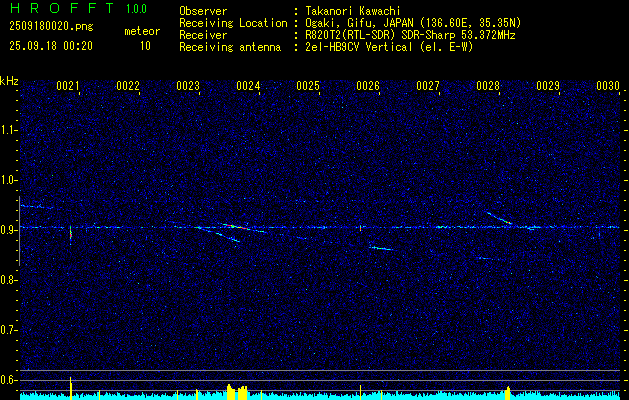Click the 0024 time marker
This screenshot has height=400, width=629.
[x=248, y=86]
